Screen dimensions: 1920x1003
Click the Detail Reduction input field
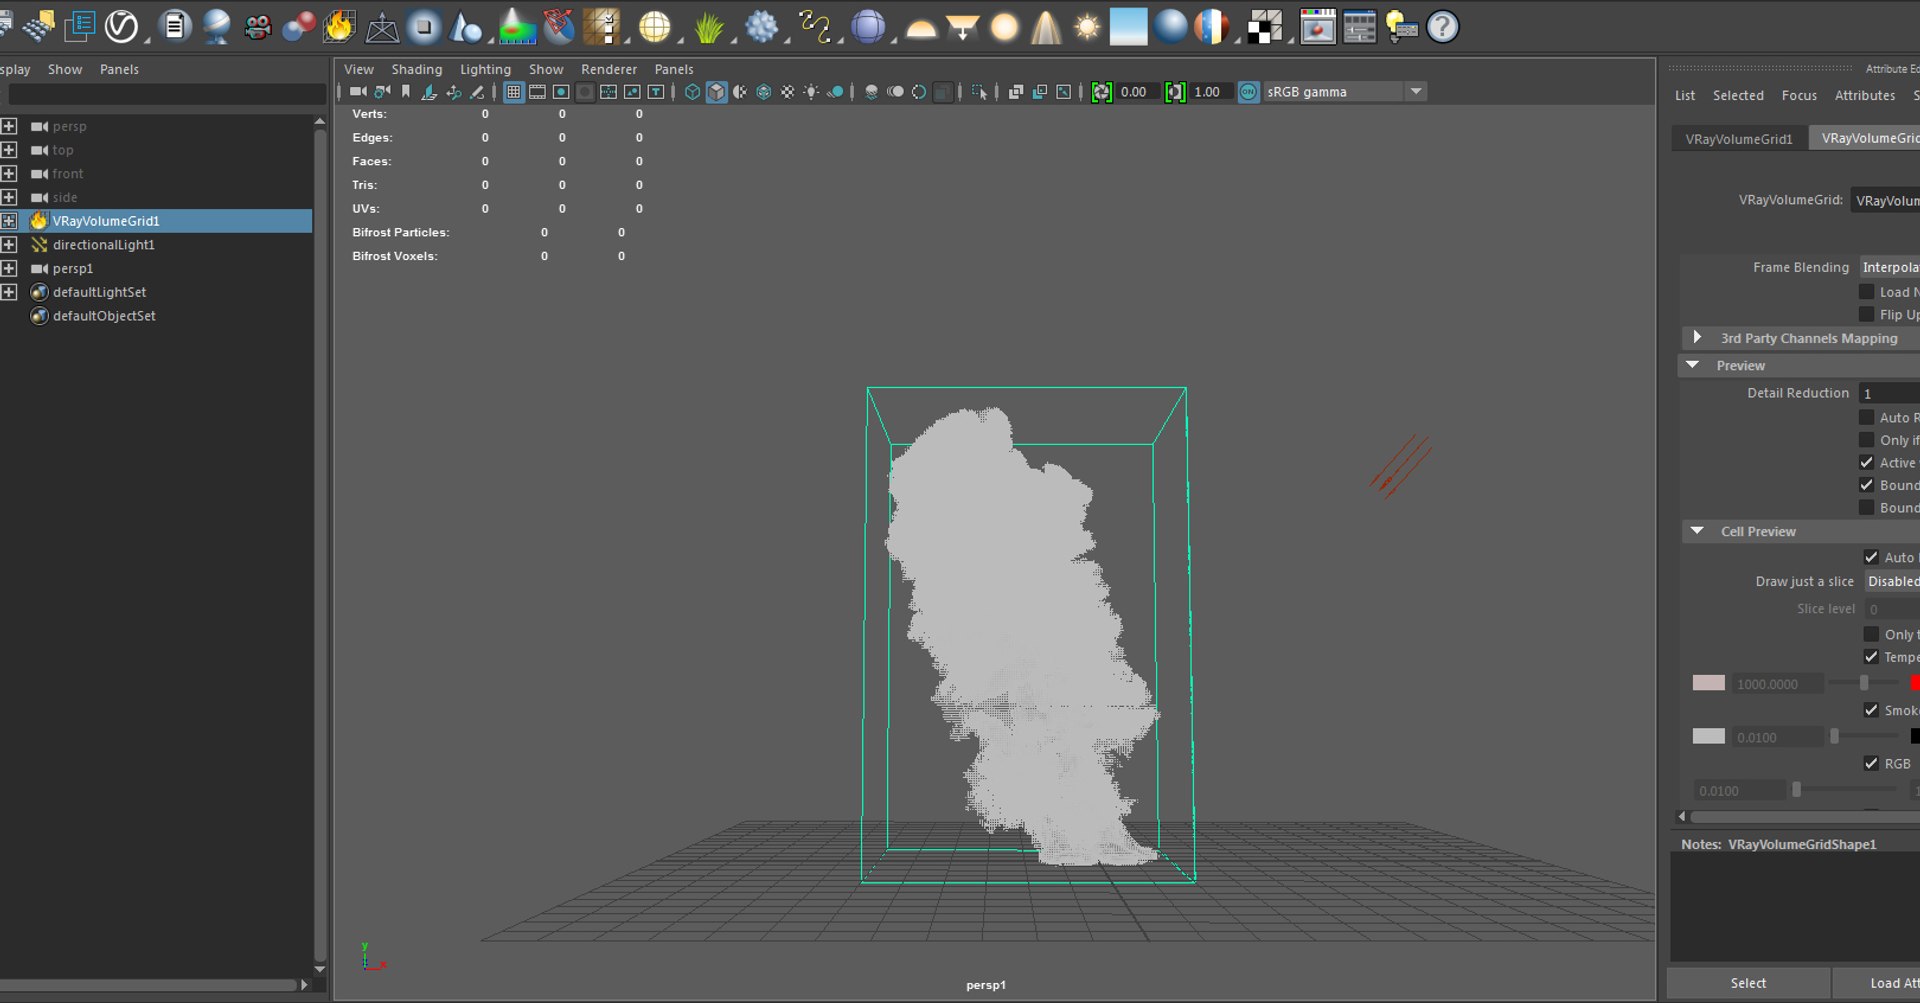pos(1889,393)
